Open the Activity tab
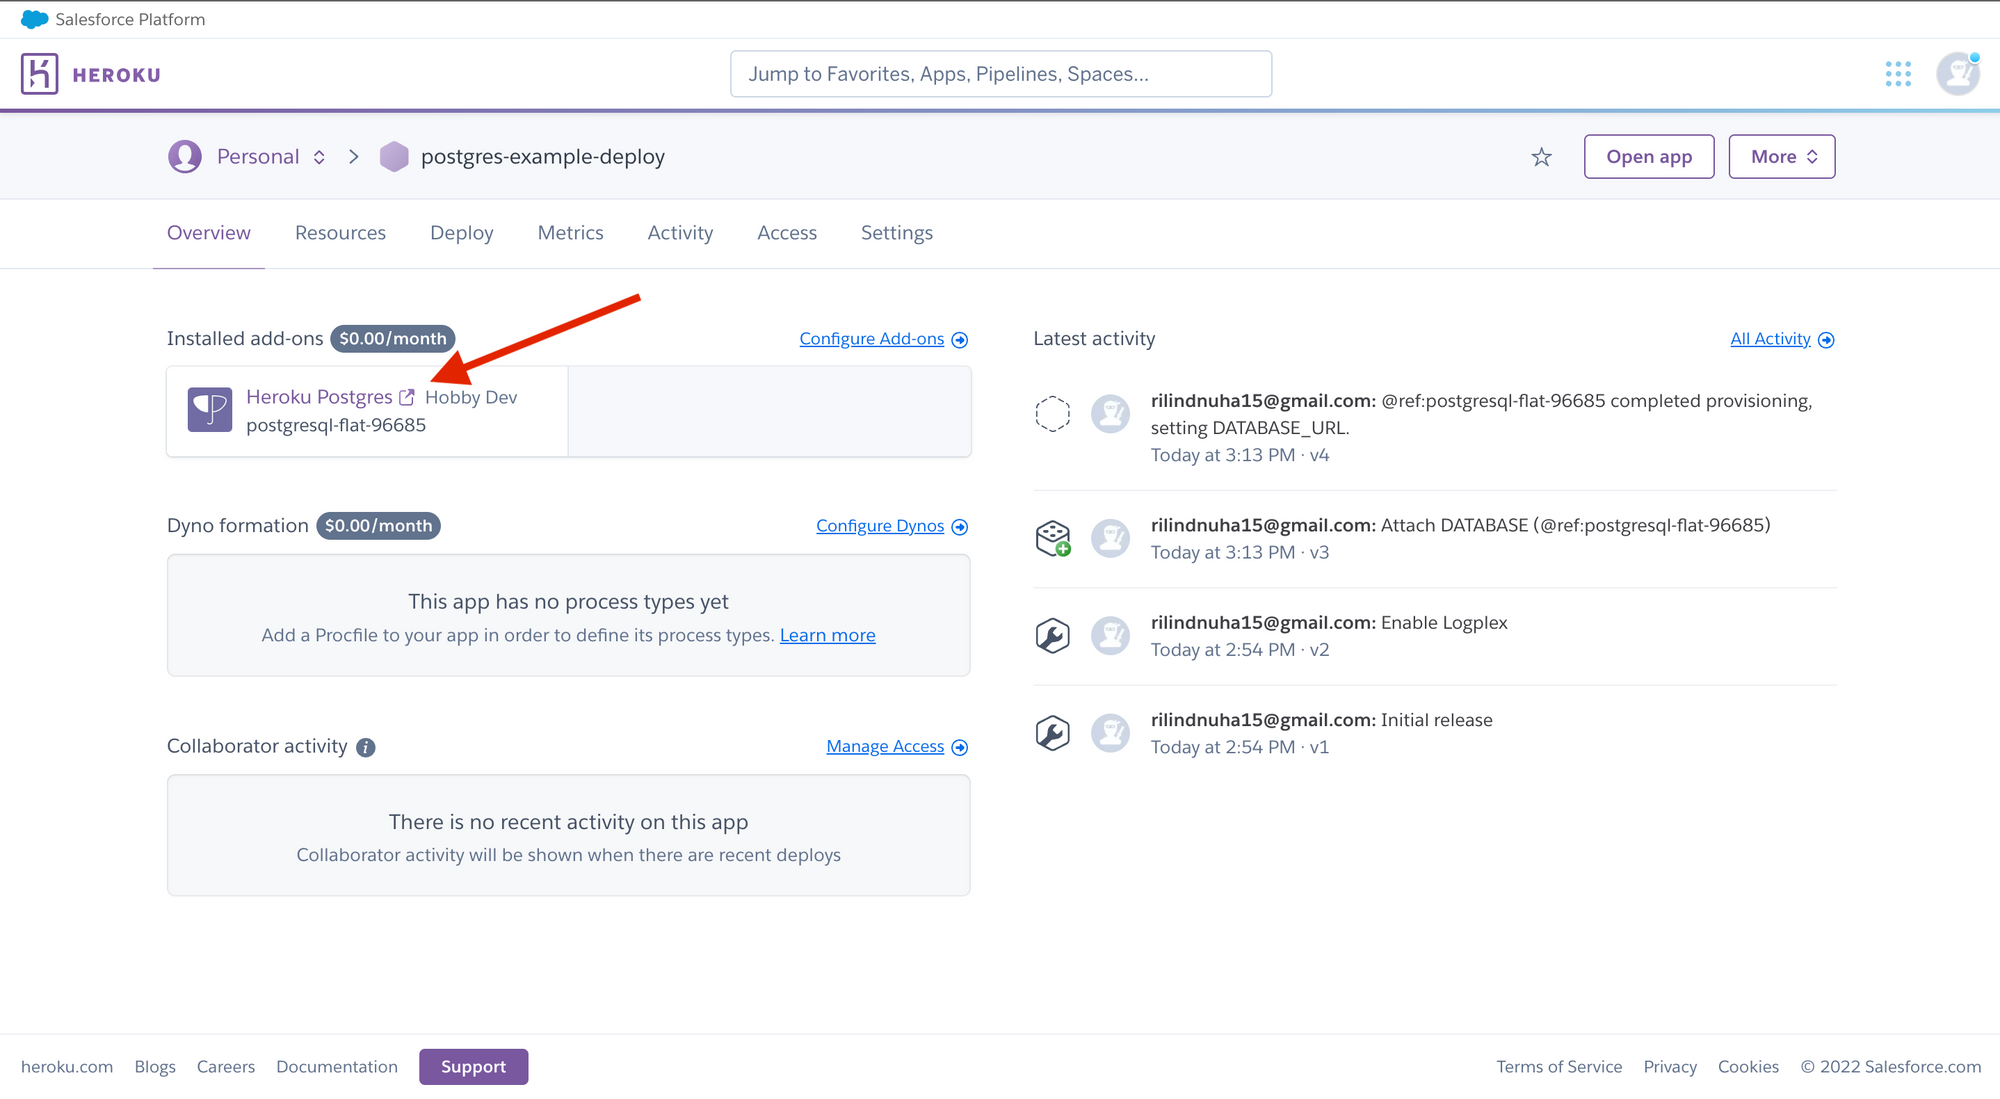The image size is (2000, 1099). (680, 233)
